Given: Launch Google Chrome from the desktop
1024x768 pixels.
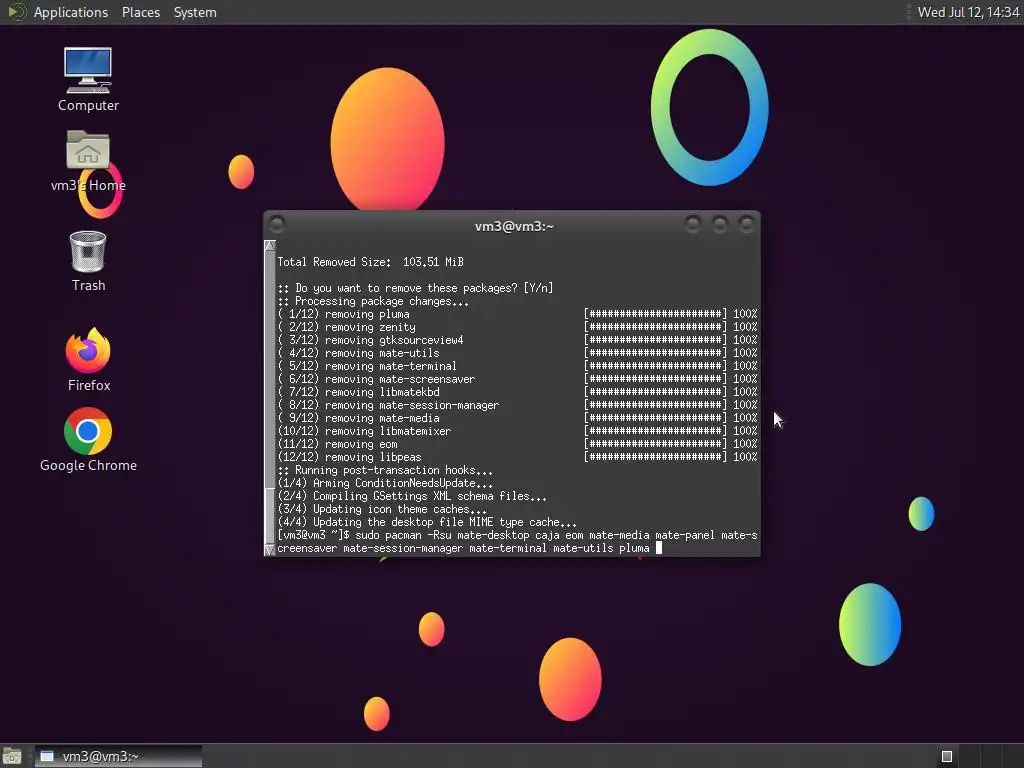Looking at the screenshot, I should [88, 440].
